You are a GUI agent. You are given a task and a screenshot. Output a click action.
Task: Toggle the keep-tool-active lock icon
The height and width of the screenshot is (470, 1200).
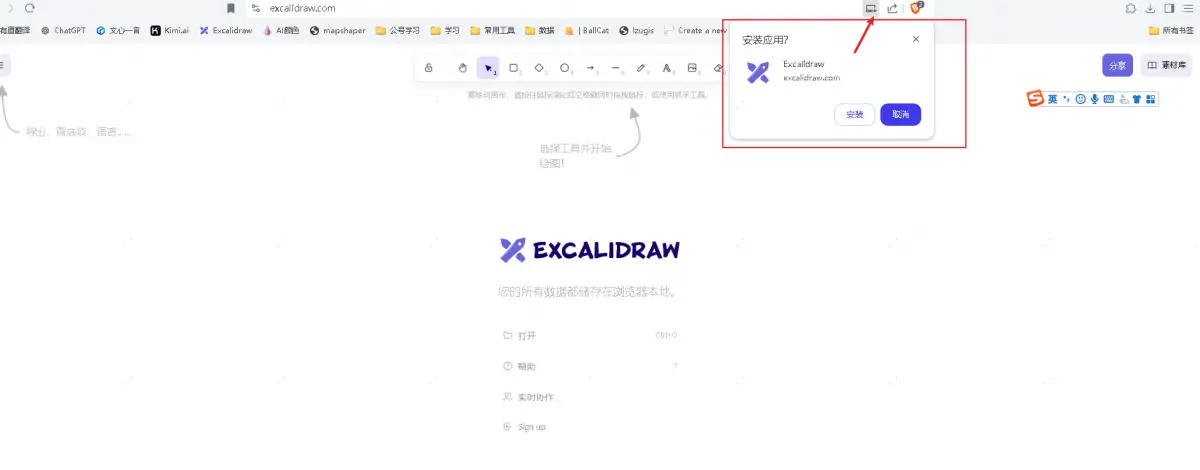point(428,68)
